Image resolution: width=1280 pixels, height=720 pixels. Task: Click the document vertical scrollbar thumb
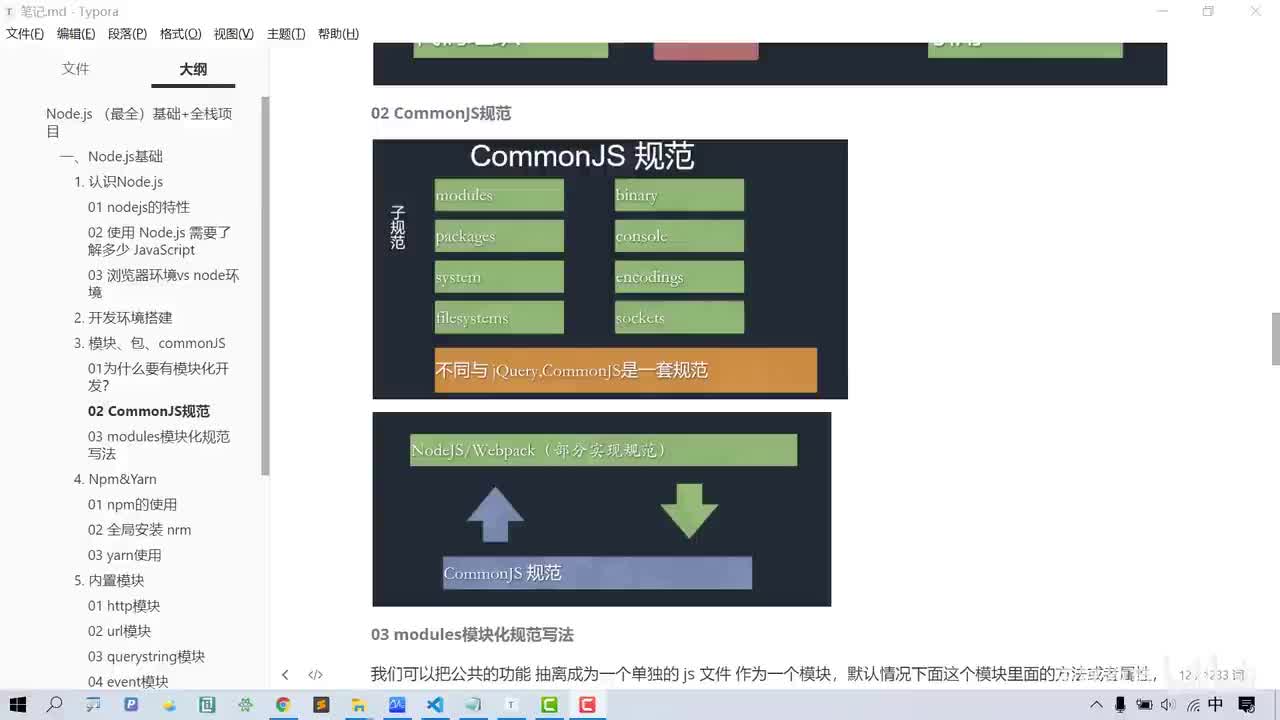[x=1275, y=339]
